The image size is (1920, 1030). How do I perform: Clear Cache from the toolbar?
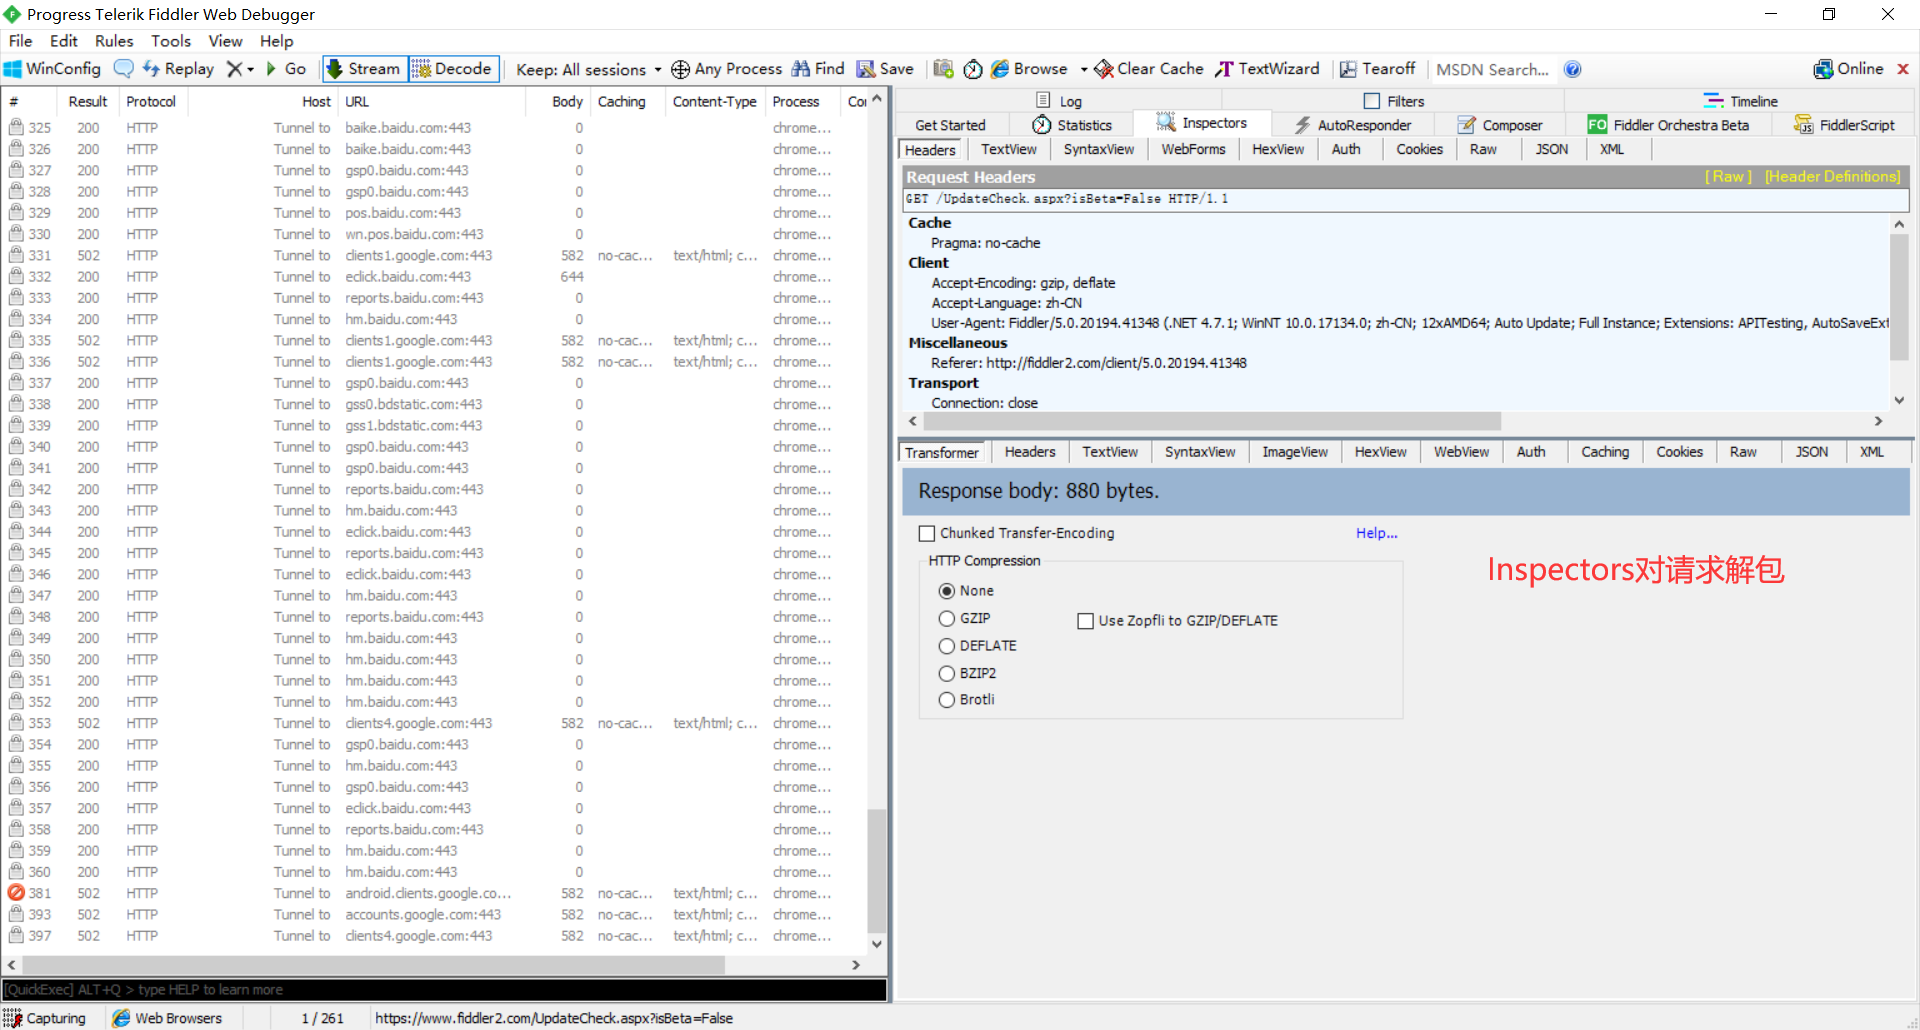(1149, 69)
